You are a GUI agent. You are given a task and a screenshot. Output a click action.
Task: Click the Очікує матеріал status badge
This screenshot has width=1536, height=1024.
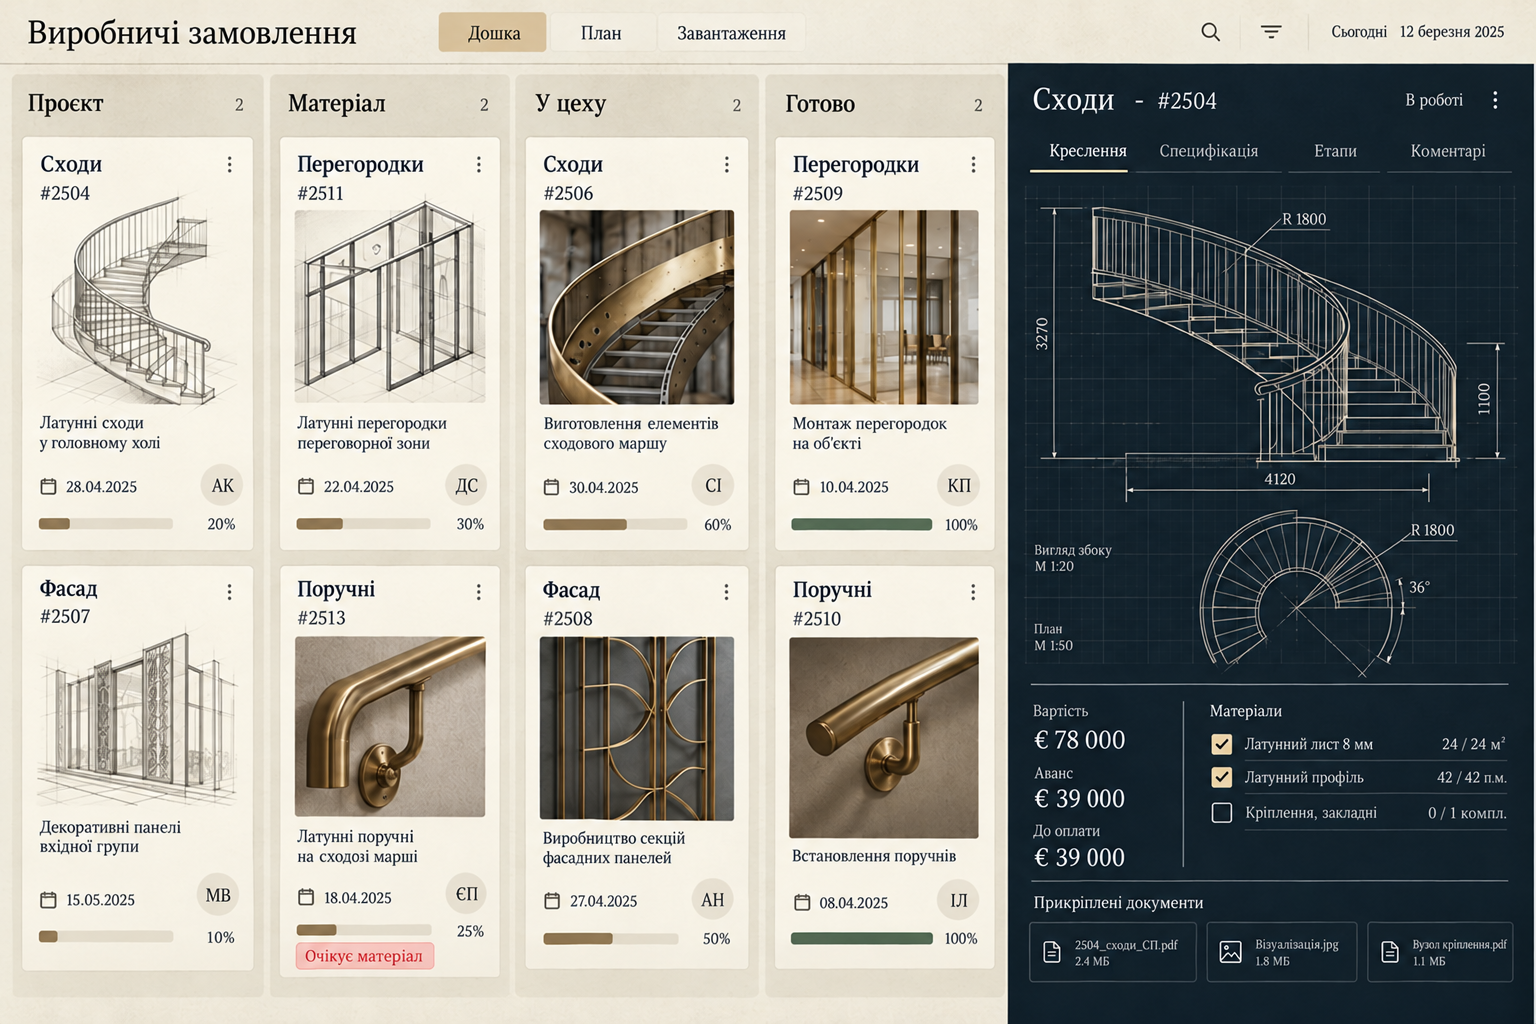click(364, 956)
